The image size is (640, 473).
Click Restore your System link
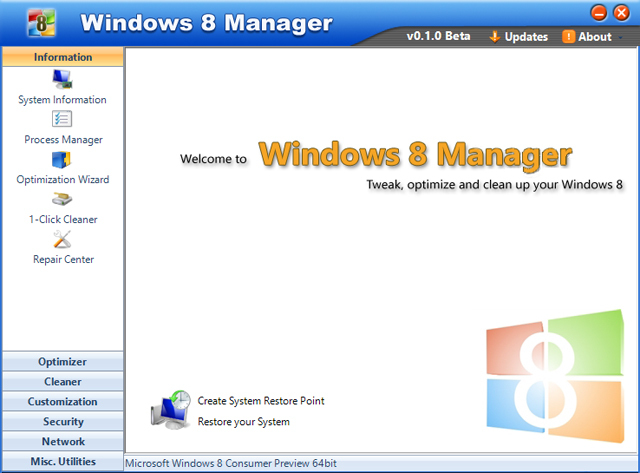[x=244, y=422]
